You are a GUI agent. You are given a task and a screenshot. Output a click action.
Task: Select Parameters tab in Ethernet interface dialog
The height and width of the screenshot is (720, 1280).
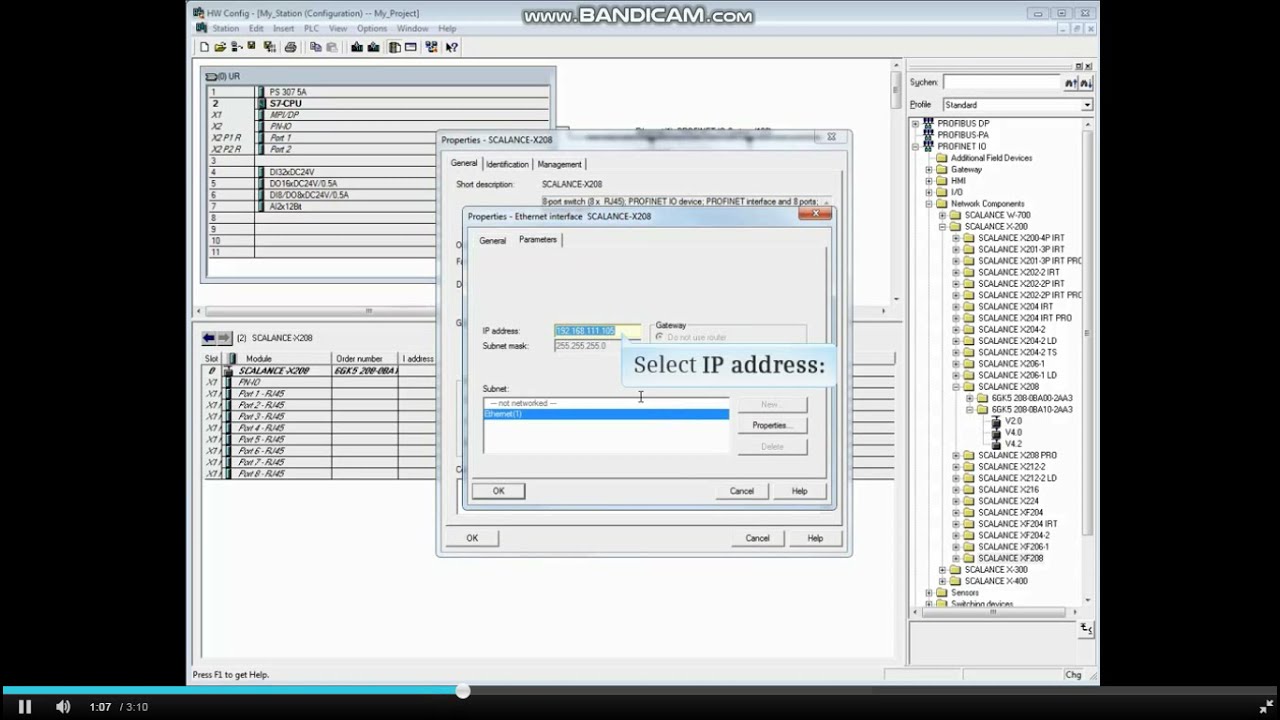[x=538, y=240]
